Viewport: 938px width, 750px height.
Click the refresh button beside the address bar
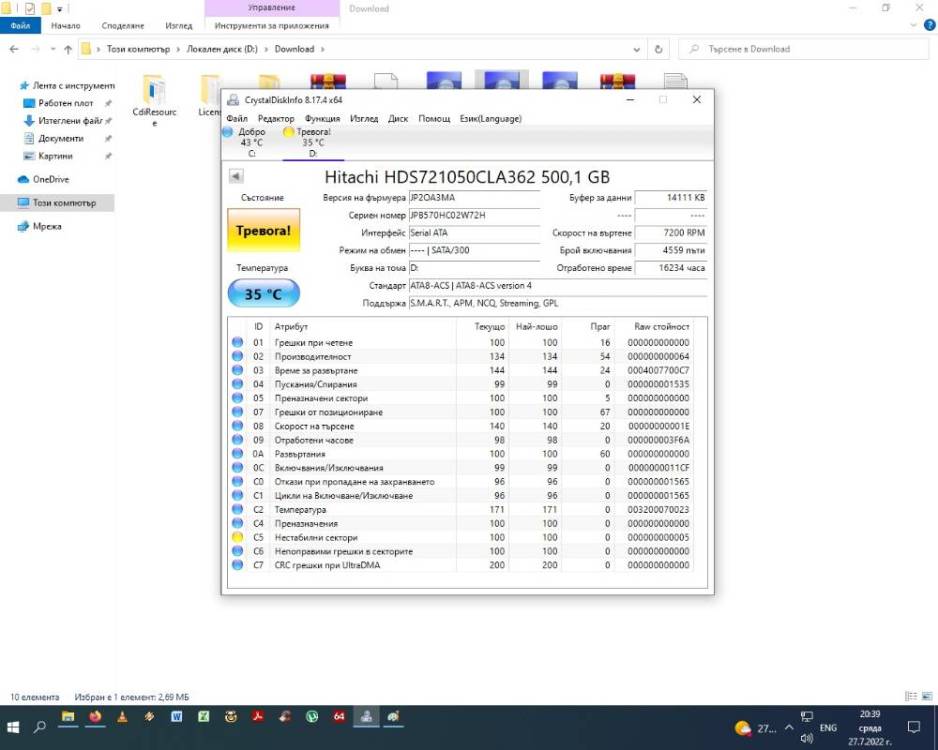[x=658, y=49]
